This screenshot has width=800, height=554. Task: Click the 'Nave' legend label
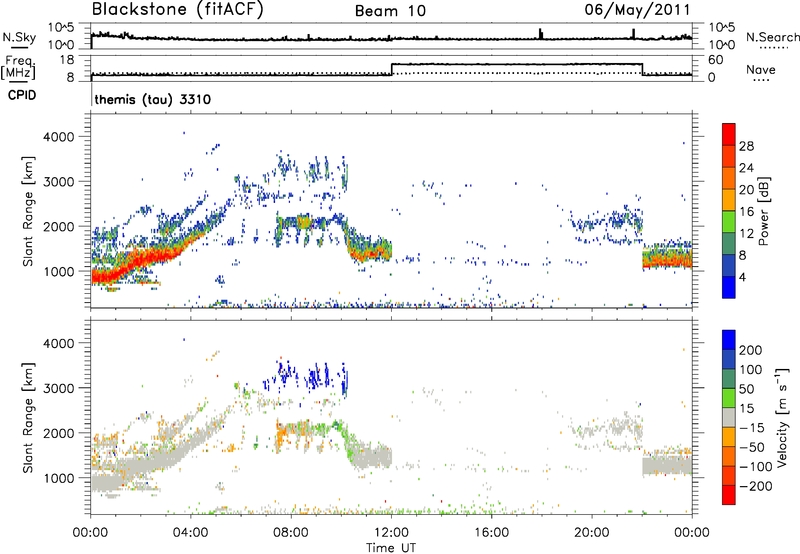(x=761, y=69)
